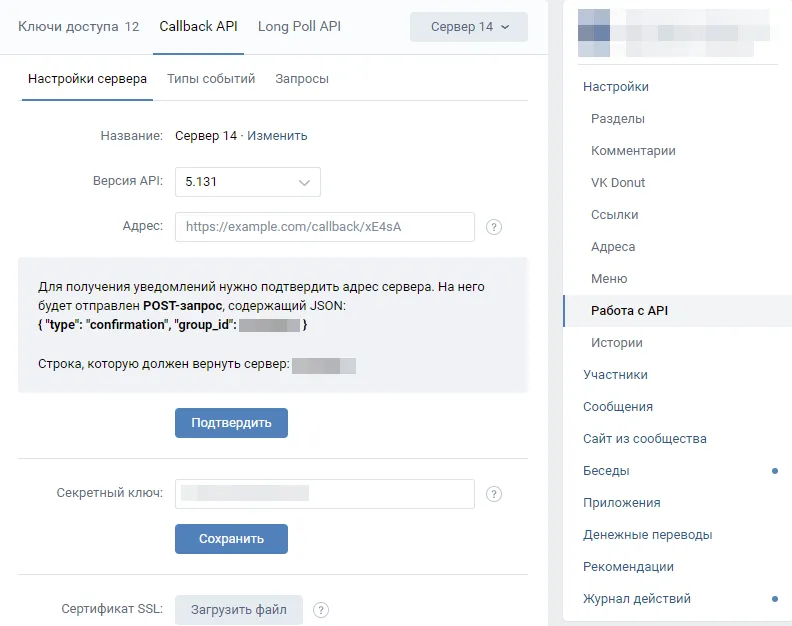Open the community avatar thumbnail
This screenshot has width=792, height=626.
tap(593, 33)
